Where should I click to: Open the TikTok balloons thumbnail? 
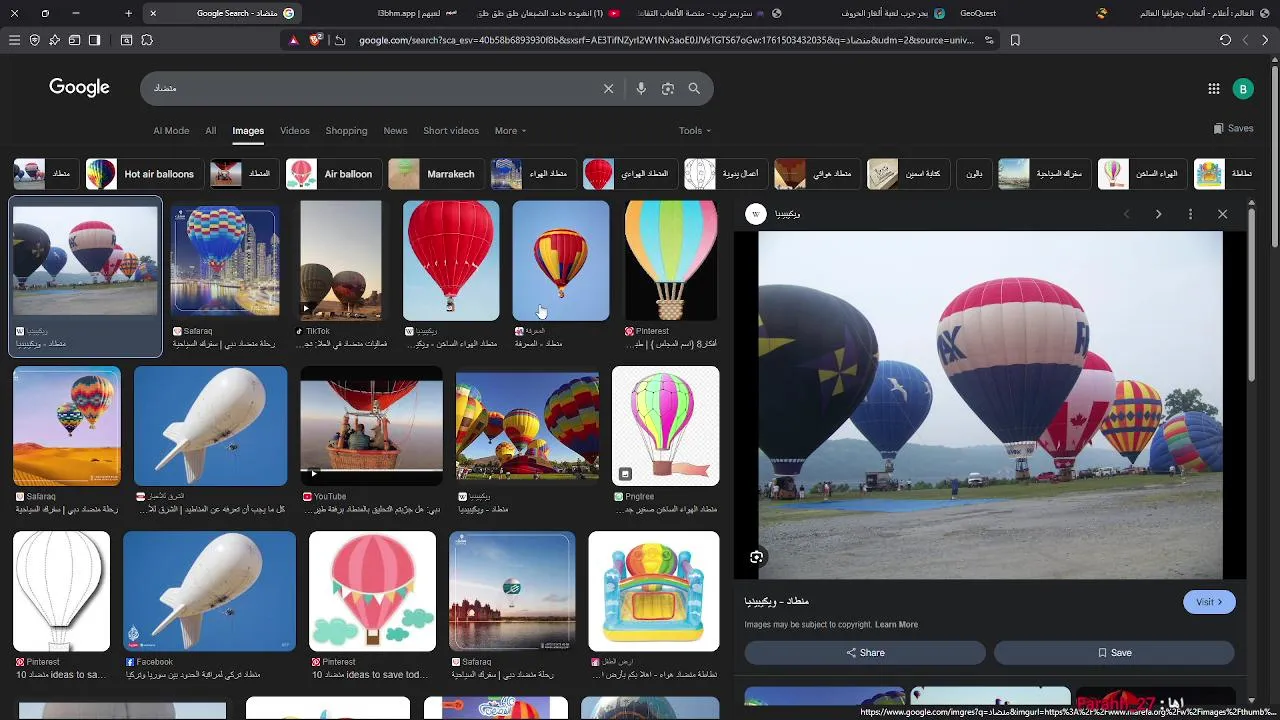coord(341,261)
